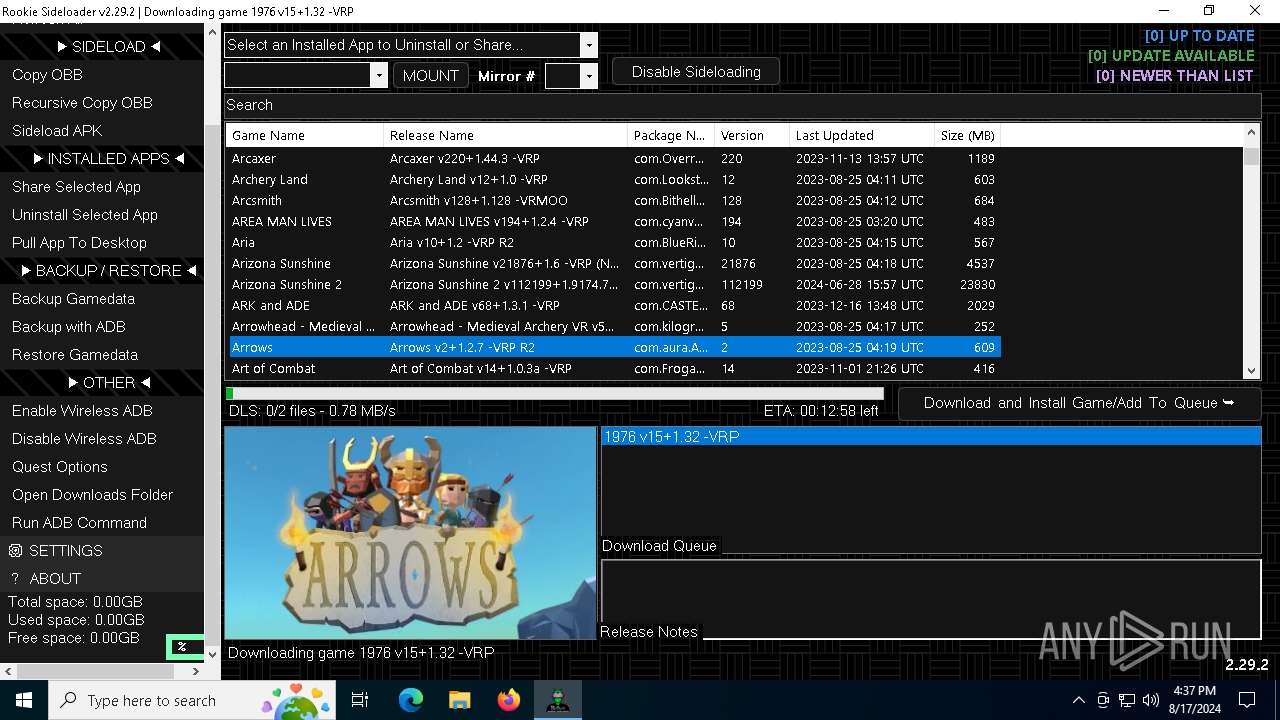Launch Firefox from taskbar

[x=509, y=700]
